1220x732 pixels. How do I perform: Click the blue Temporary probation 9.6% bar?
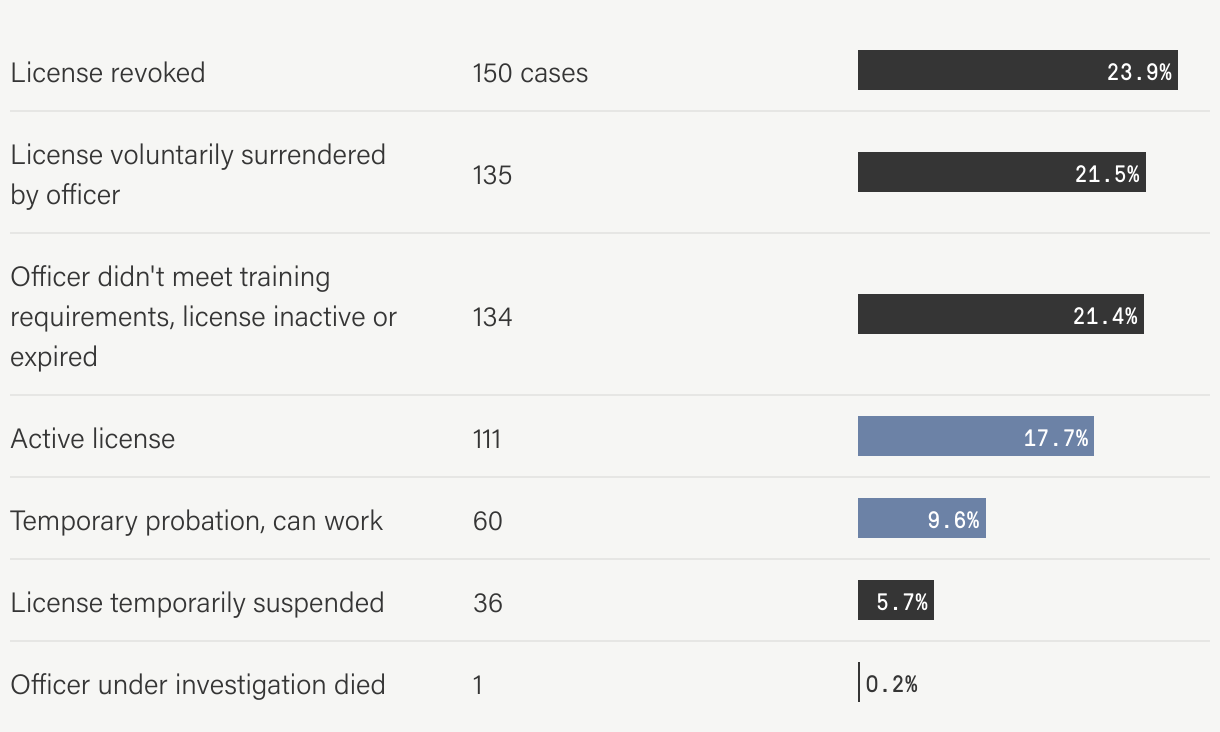pyautogui.click(x=922, y=518)
